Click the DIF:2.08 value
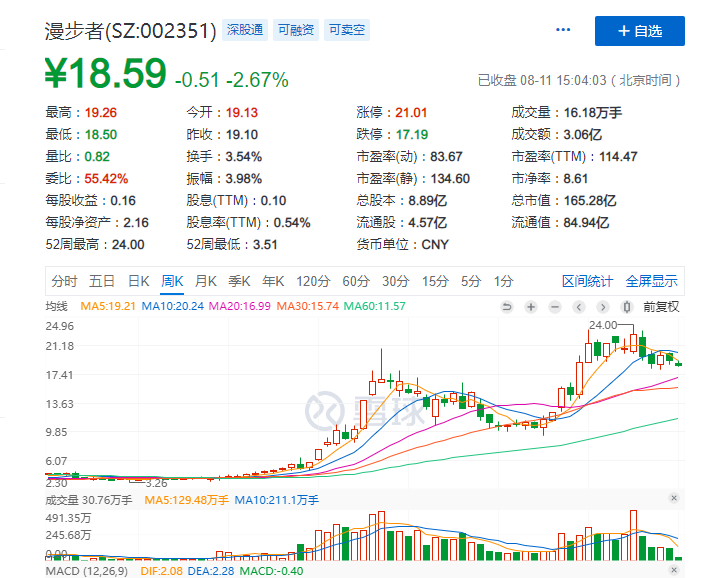This screenshot has width=706, height=578. click(x=162, y=571)
